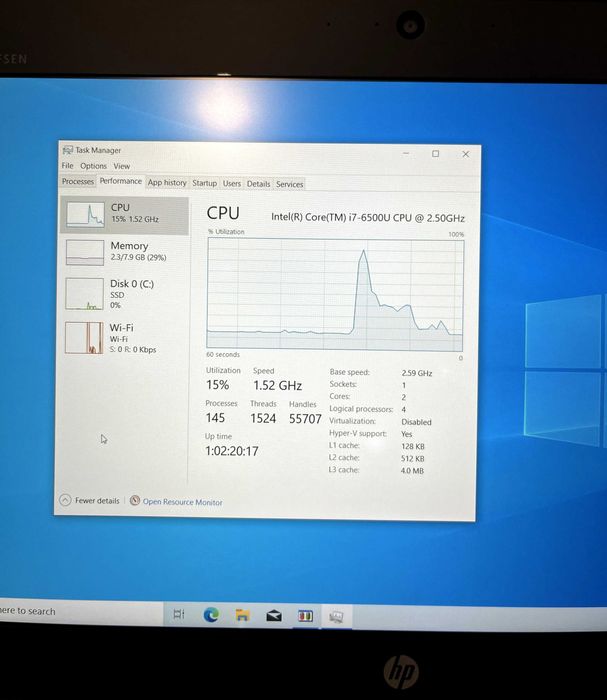Select the Disk 0 (C:) graph thumbnail
Screen dimensions: 607x700
(x=84, y=294)
